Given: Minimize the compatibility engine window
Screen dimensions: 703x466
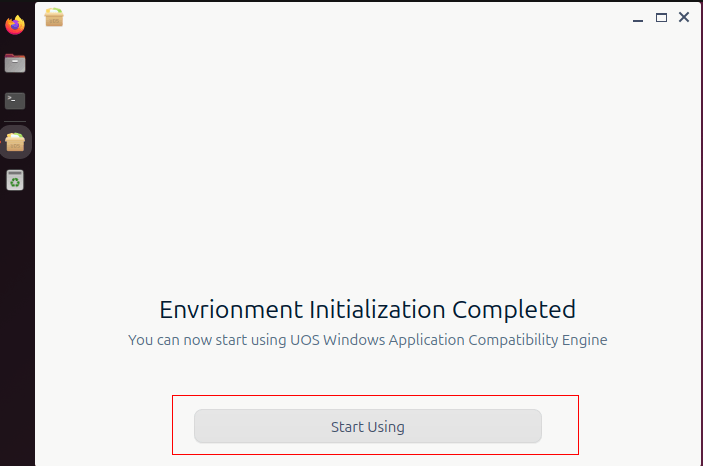Looking at the screenshot, I should [638, 18].
